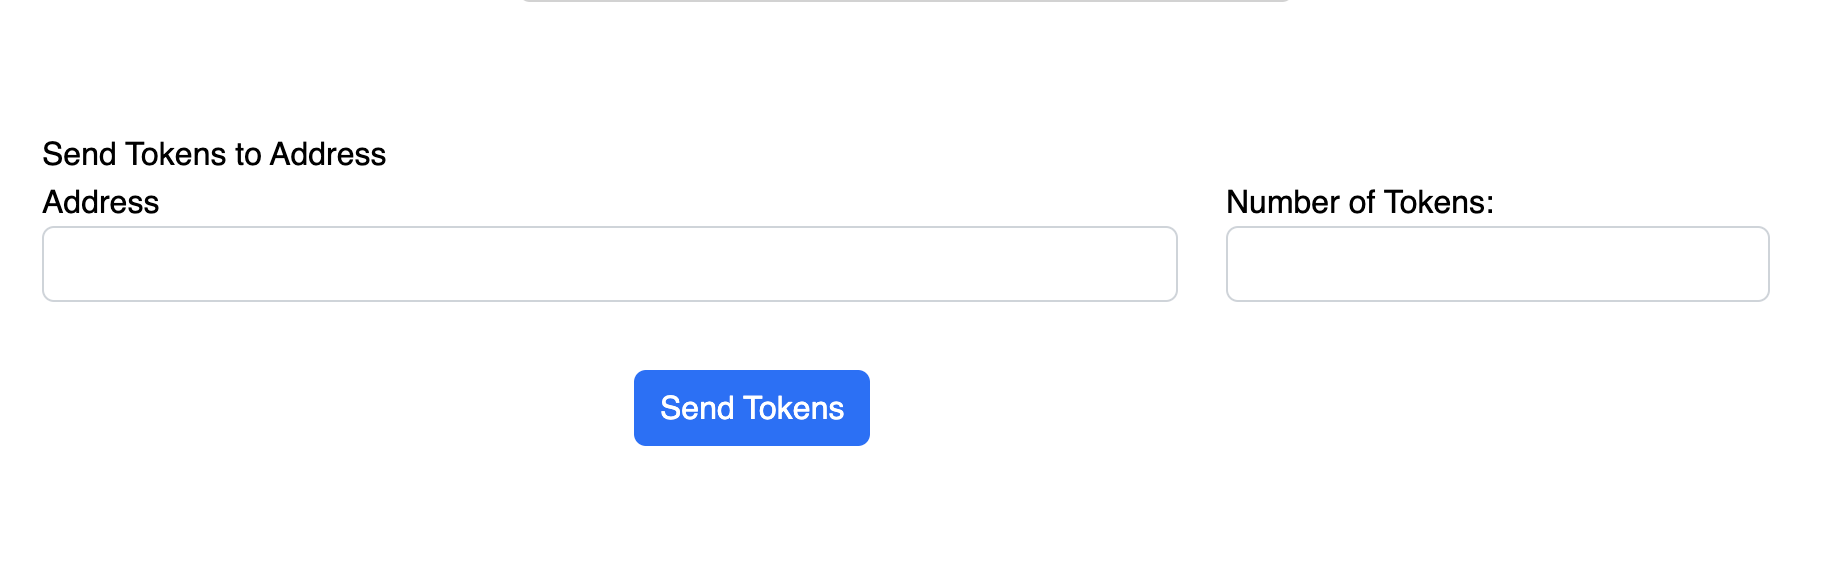Click the "Address" field label
Image resolution: width=1836 pixels, height=568 pixels.
point(101,202)
